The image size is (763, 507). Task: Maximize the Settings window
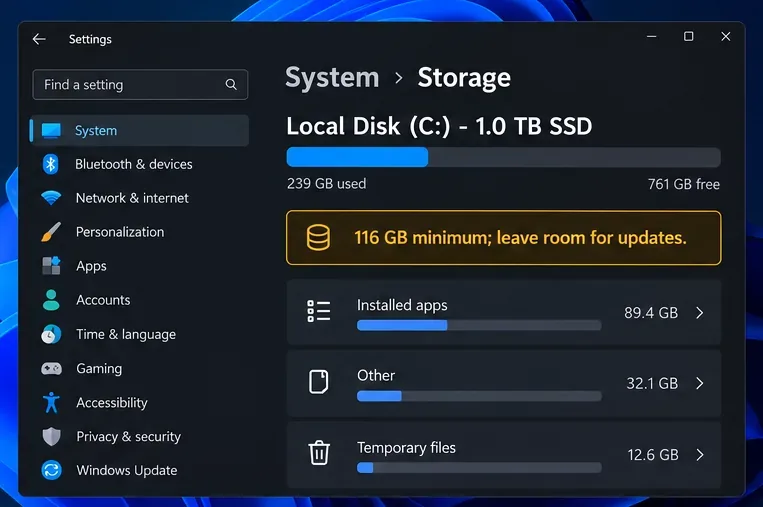689,36
